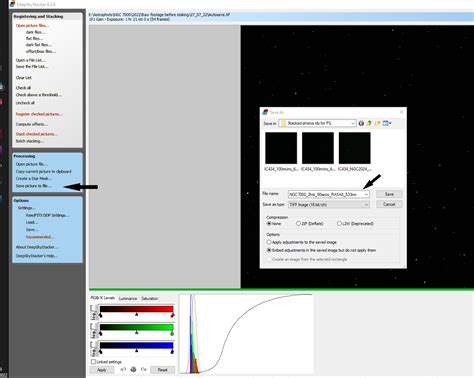Click Open picture file under Processing

tap(31, 164)
